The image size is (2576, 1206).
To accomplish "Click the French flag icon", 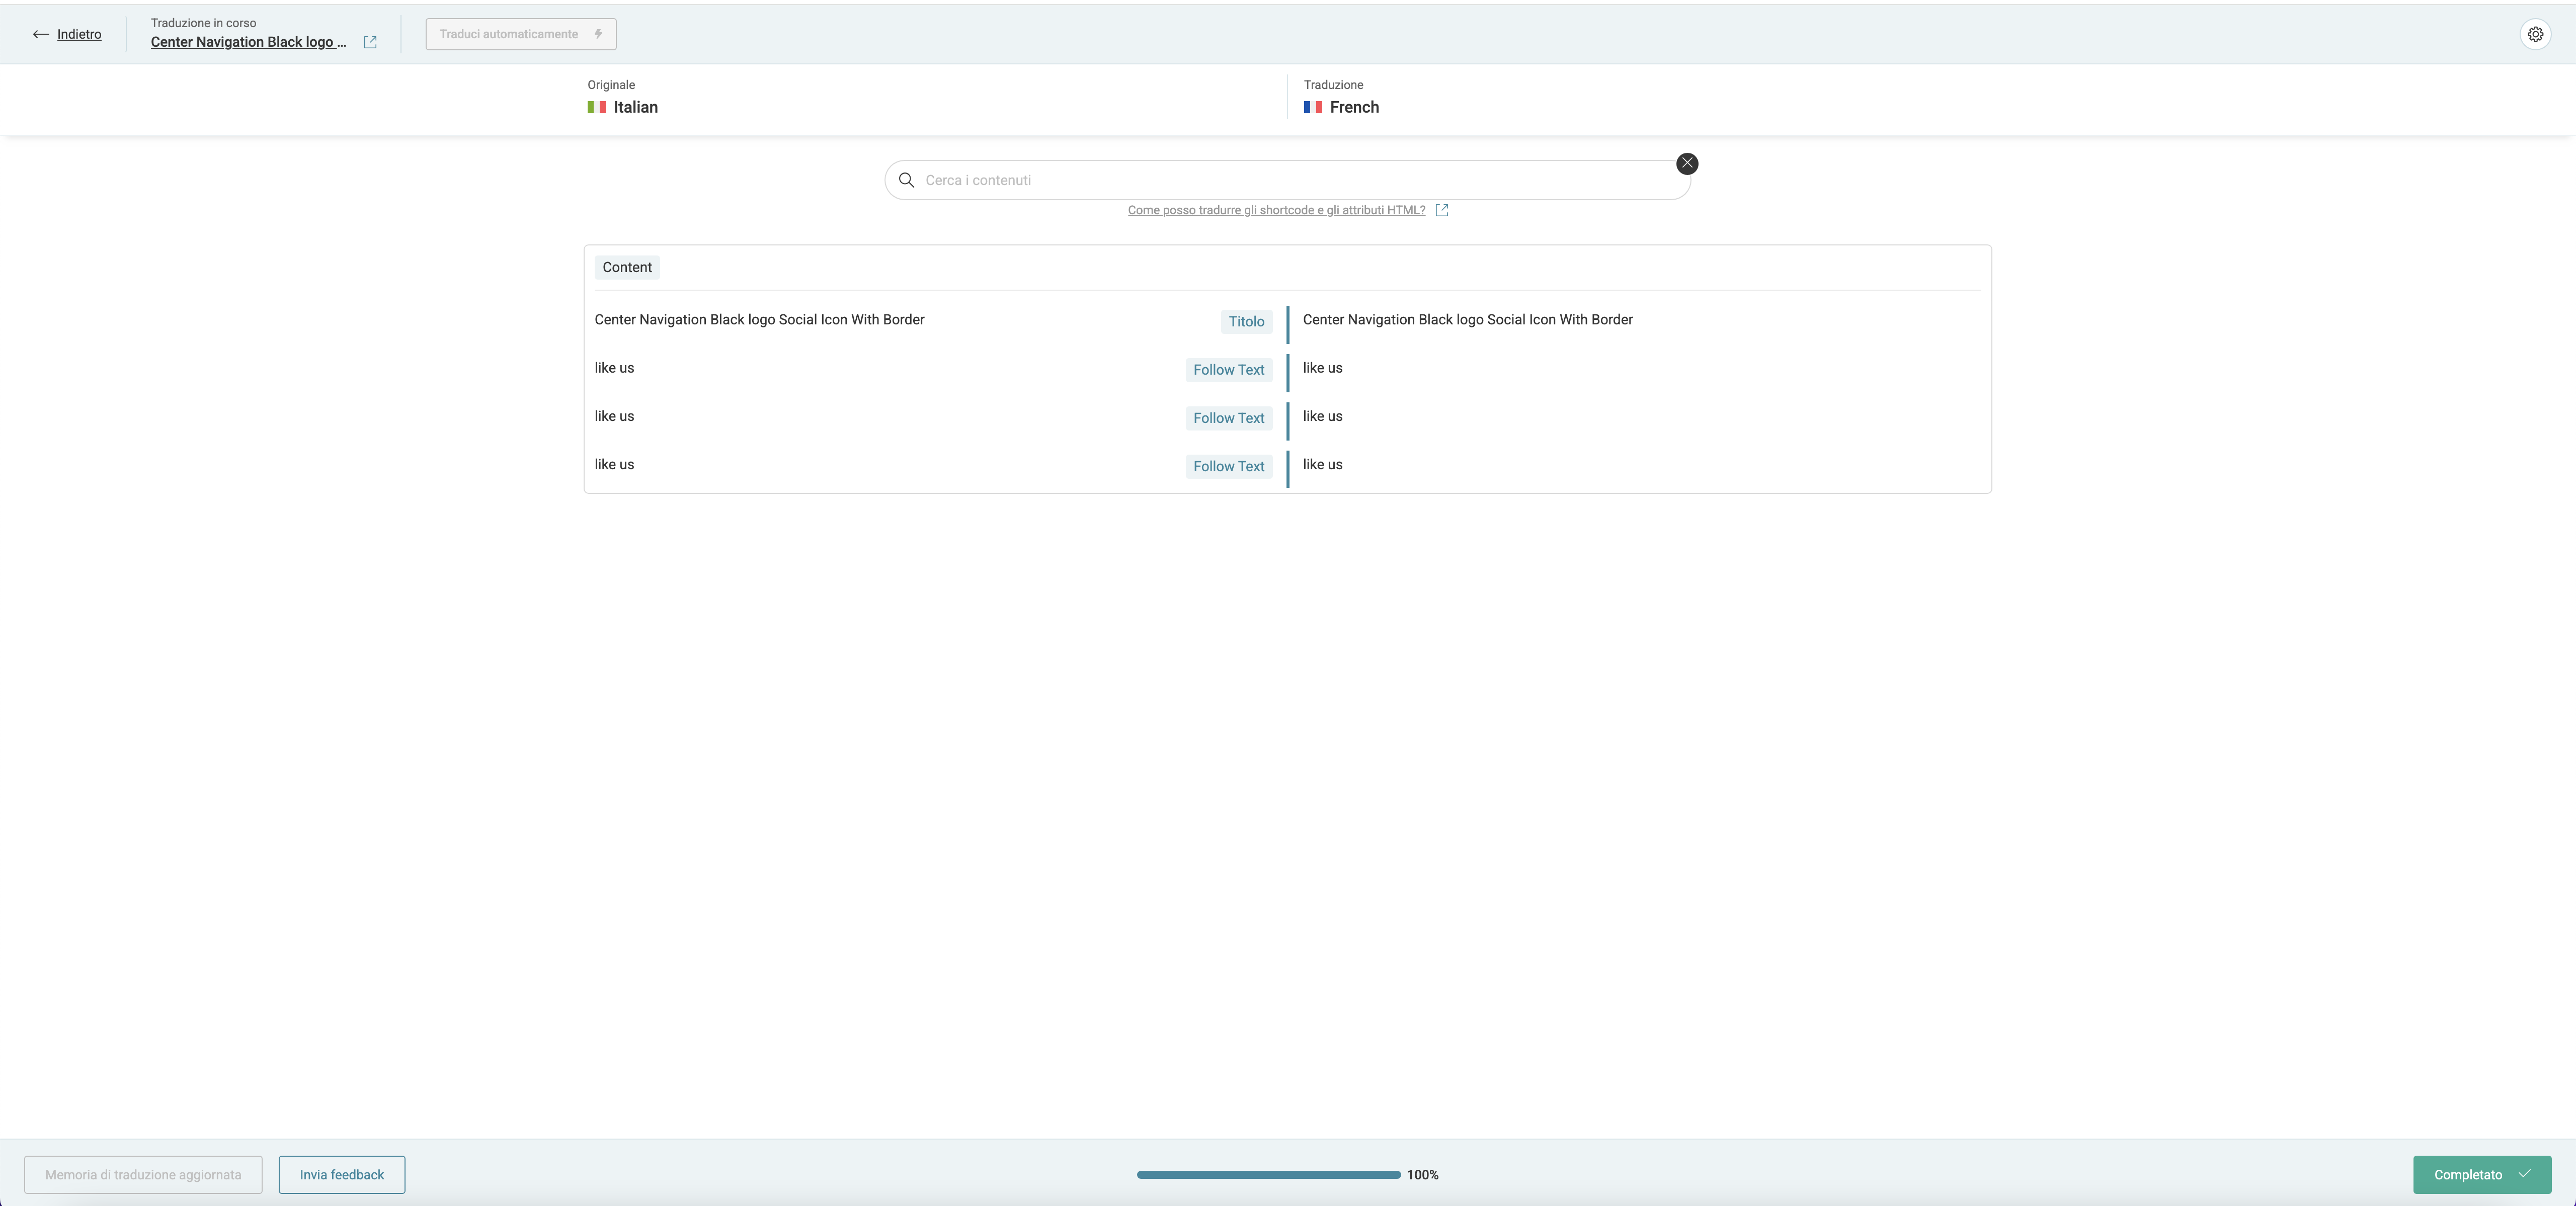I will (x=1313, y=107).
